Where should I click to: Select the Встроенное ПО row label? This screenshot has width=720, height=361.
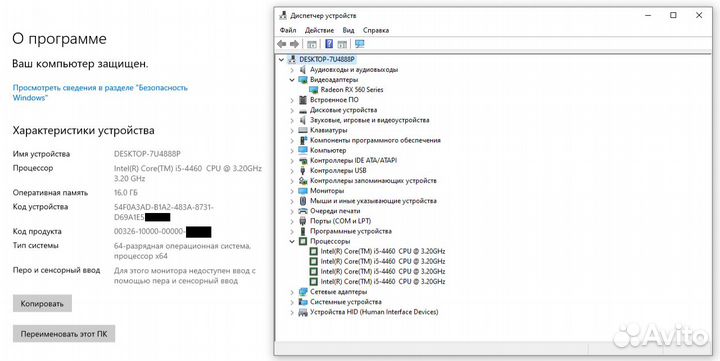pos(334,100)
